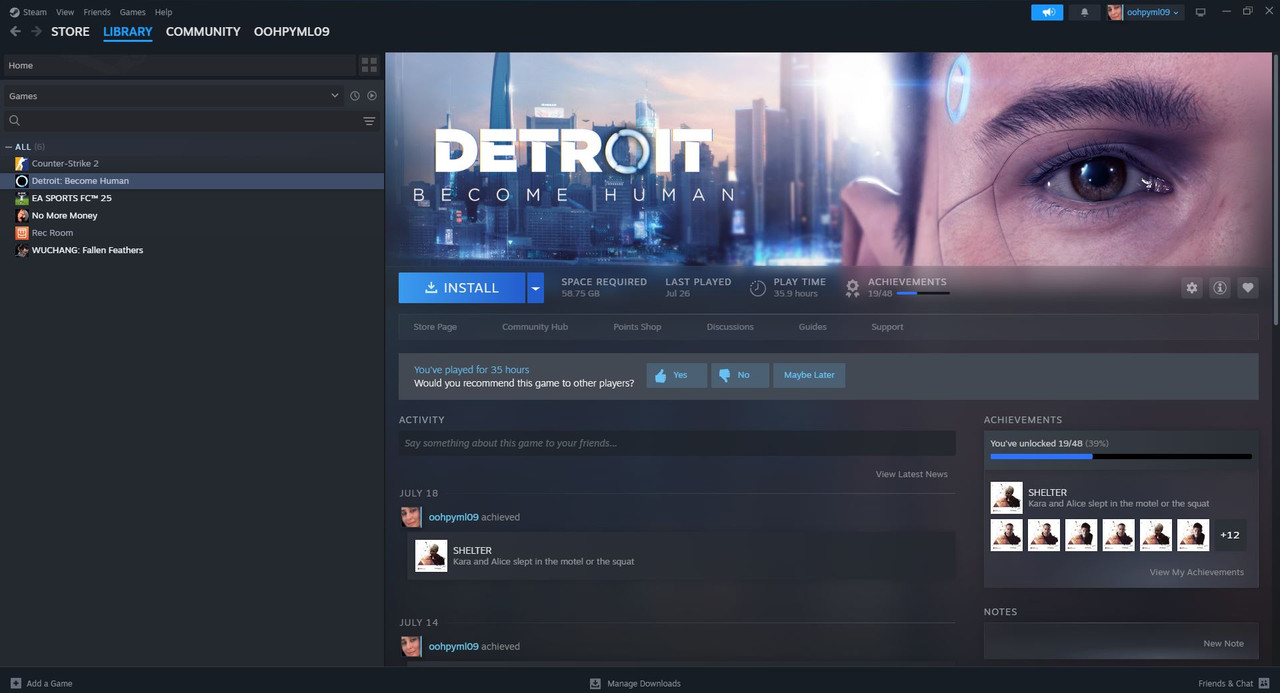Click the Manage Downloads icon
Viewport: 1280px width, 693px height.
click(595, 683)
